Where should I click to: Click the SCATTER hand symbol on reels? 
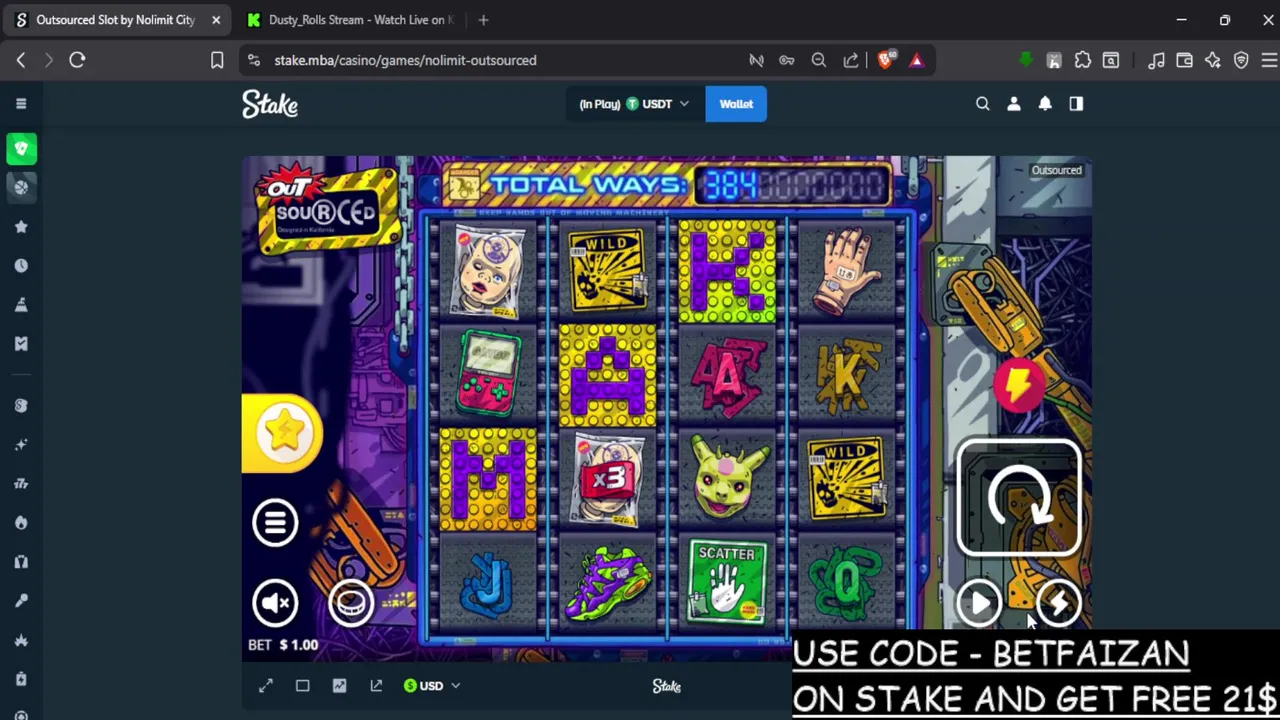click(x=727, y=583)
